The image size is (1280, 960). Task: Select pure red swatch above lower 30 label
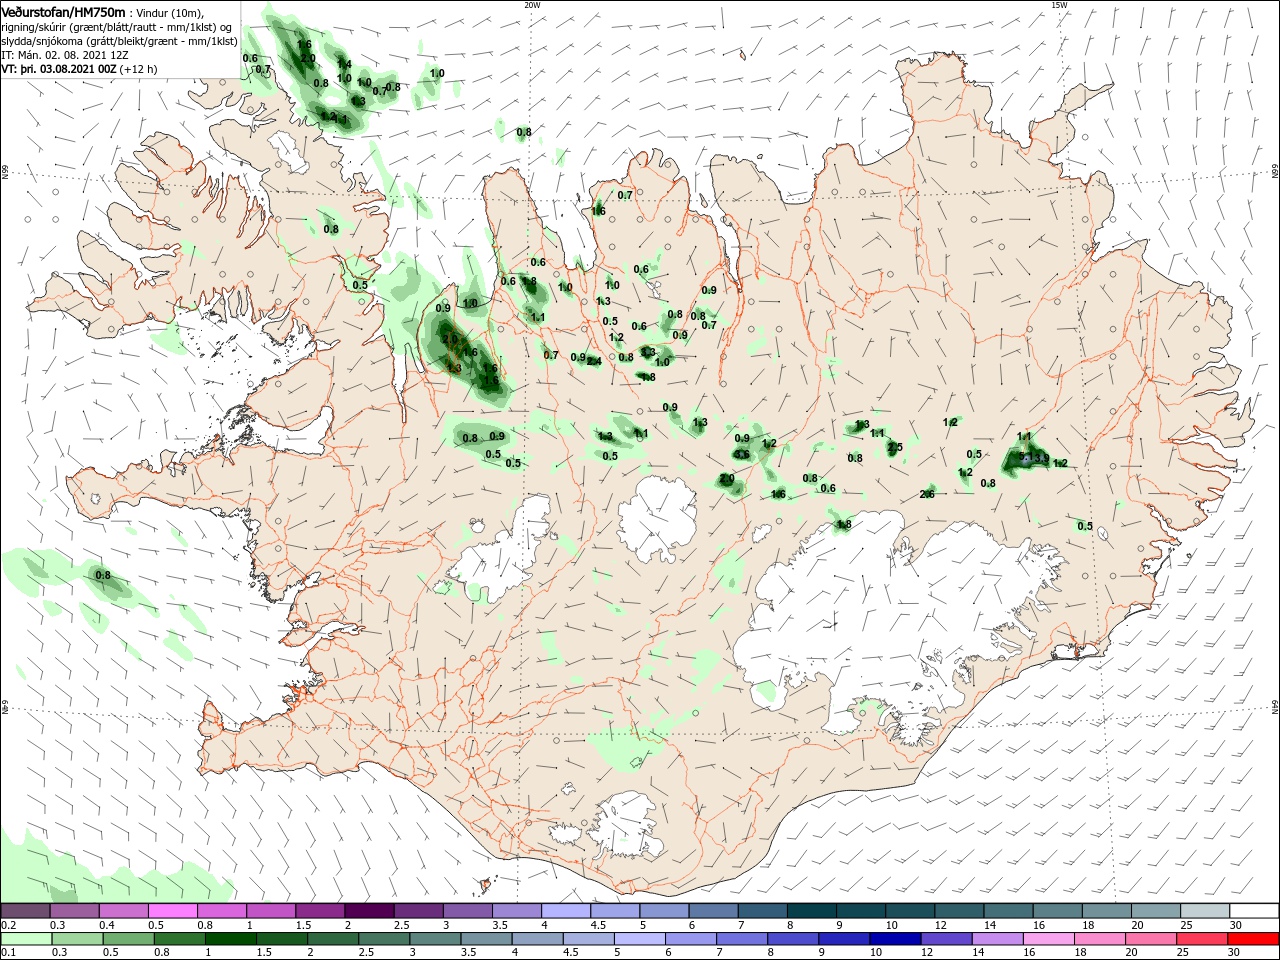1254,939
